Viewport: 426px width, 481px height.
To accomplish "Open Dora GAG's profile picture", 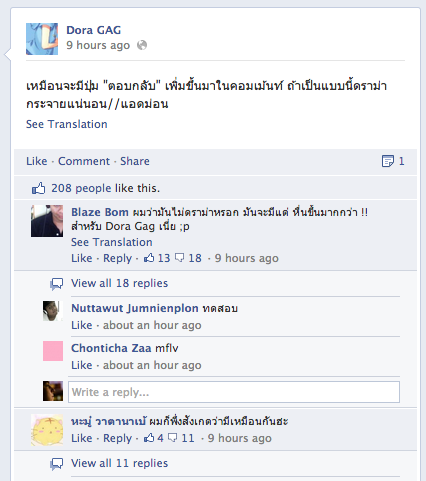I will [42, 39].
